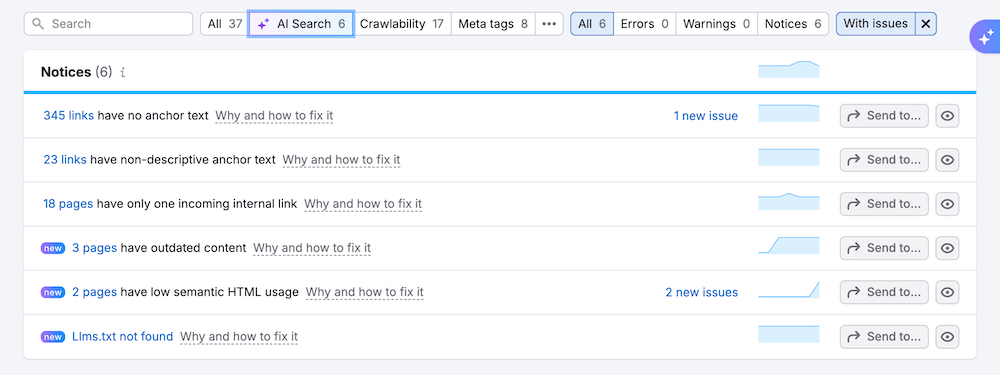Click the sparkle icon on AI Search tab

[263, 24]
